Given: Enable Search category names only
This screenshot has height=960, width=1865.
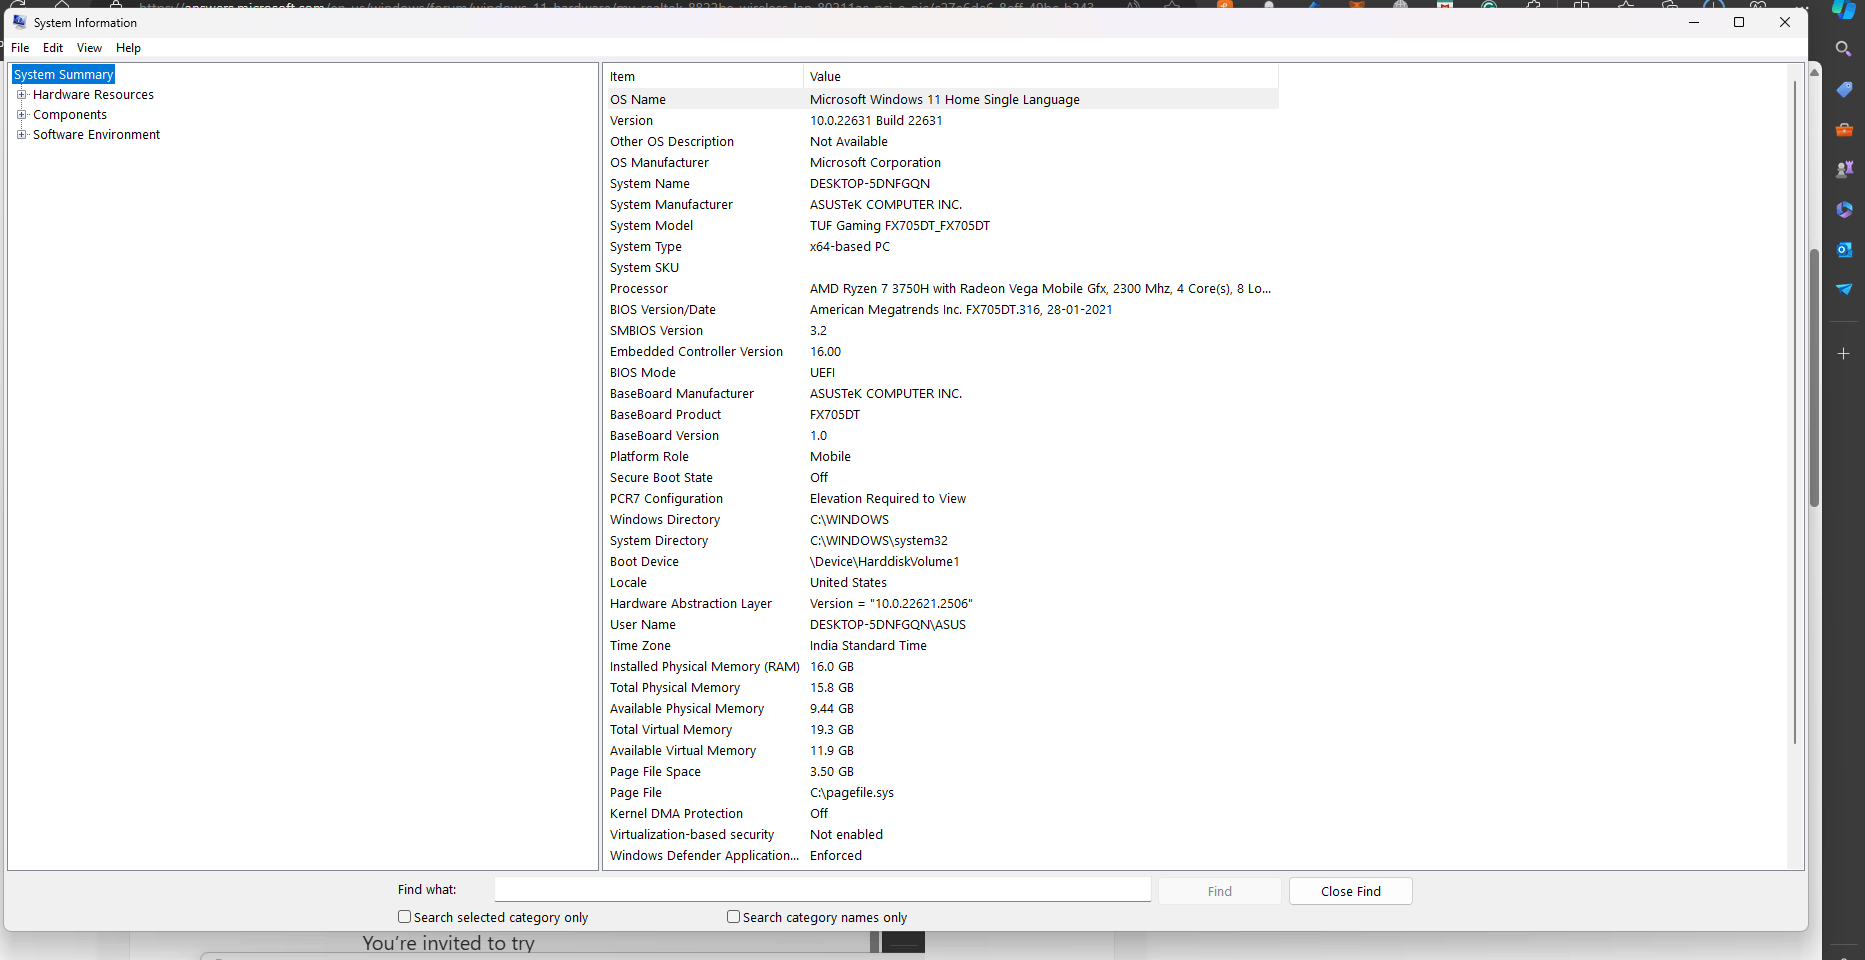Looking at the screenshot, I should click(x=733, y=917).
